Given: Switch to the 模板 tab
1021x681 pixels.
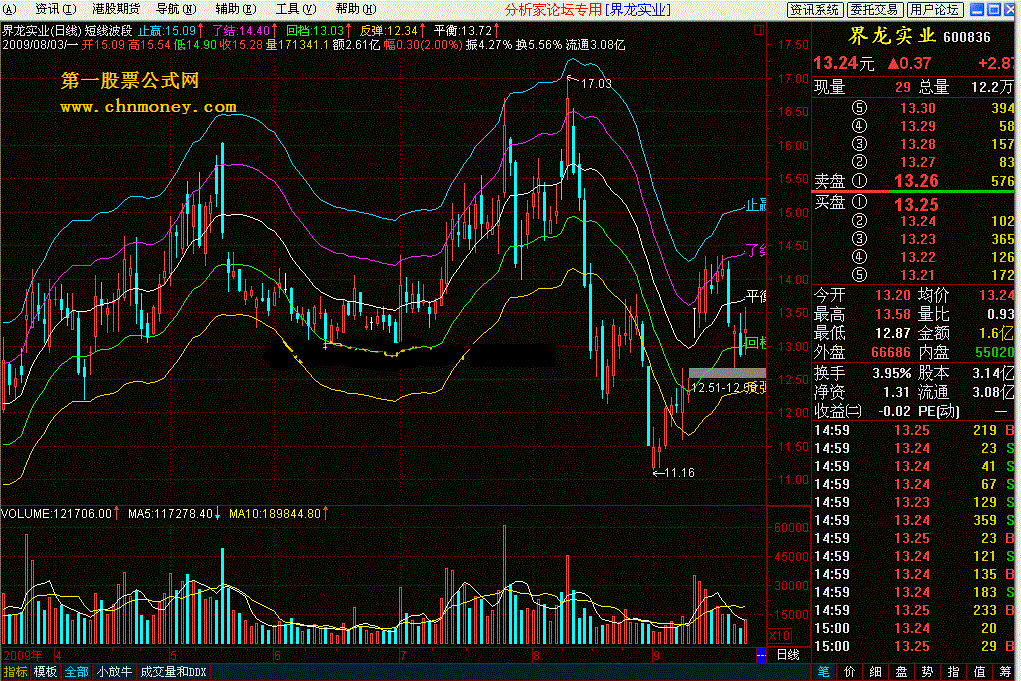Looking at the screenshot, I should (46, 672).
